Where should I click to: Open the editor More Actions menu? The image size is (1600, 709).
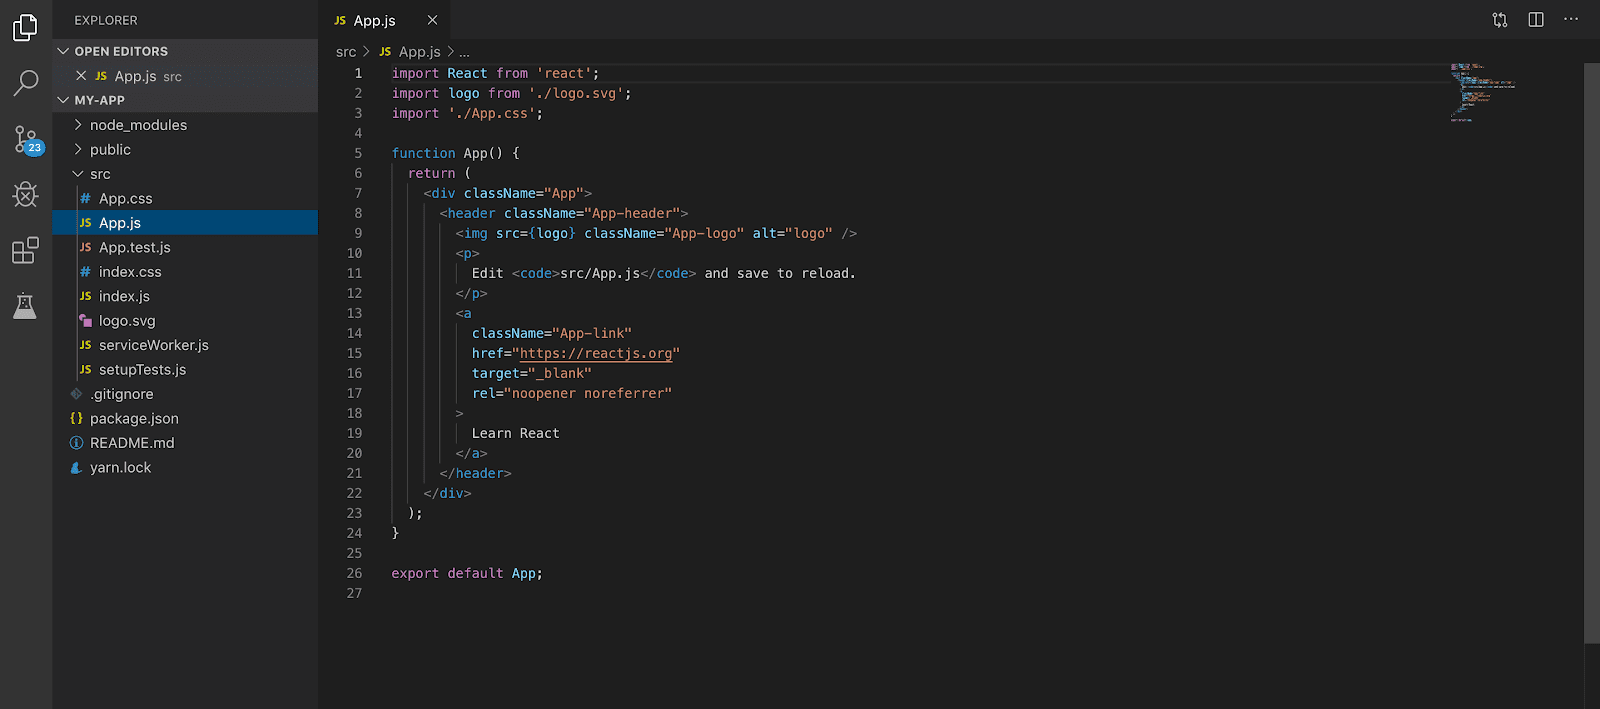tap(1571, 20)
